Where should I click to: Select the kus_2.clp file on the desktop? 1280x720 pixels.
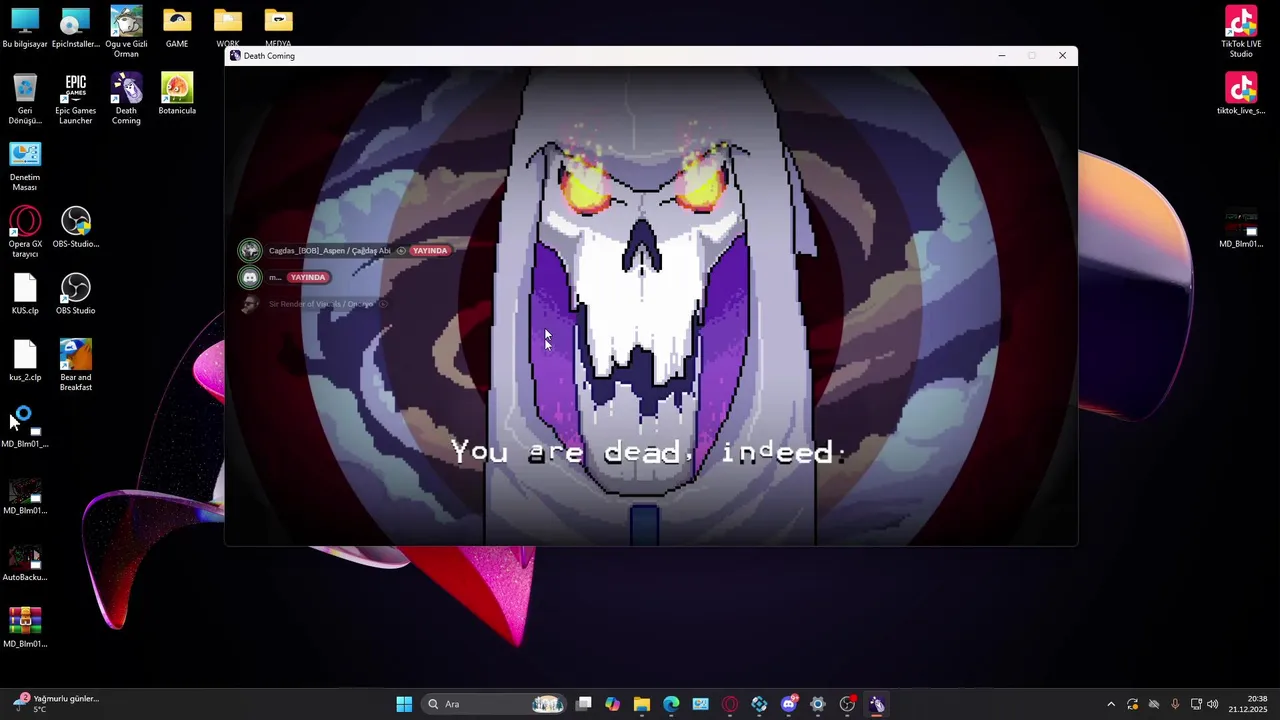tap(25, 361)
